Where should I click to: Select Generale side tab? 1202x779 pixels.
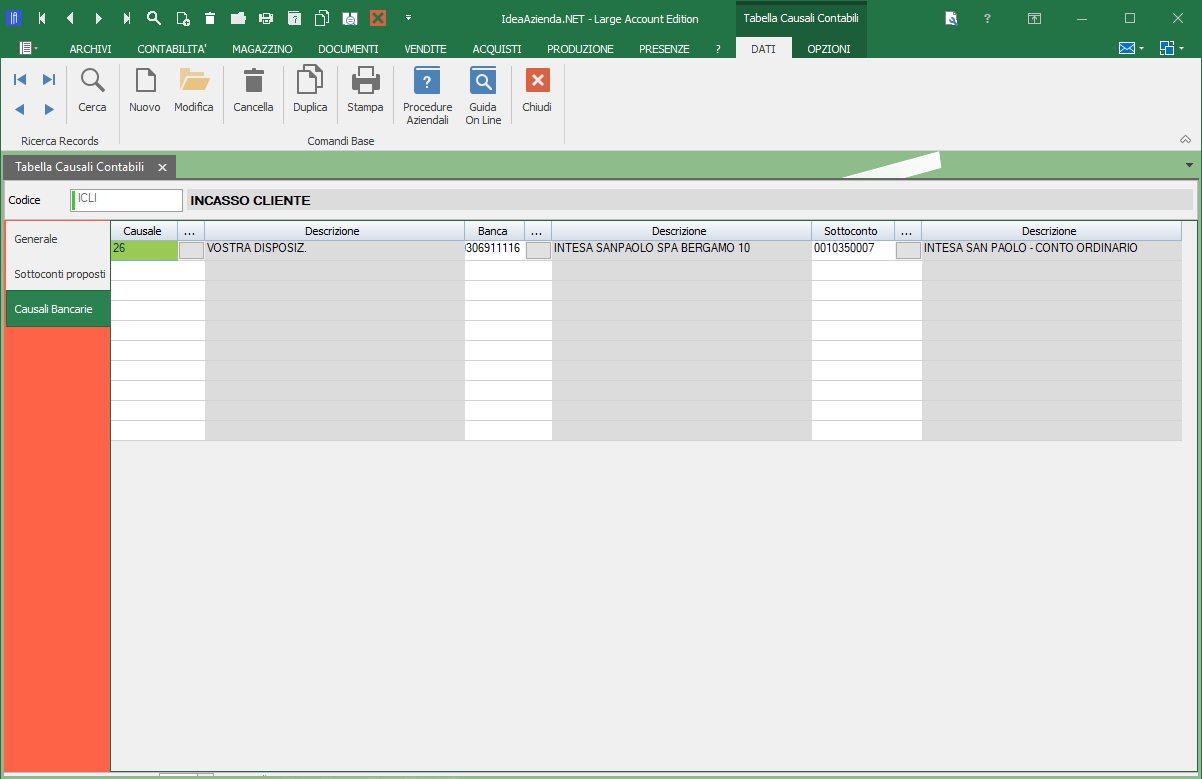pos(57,239)
